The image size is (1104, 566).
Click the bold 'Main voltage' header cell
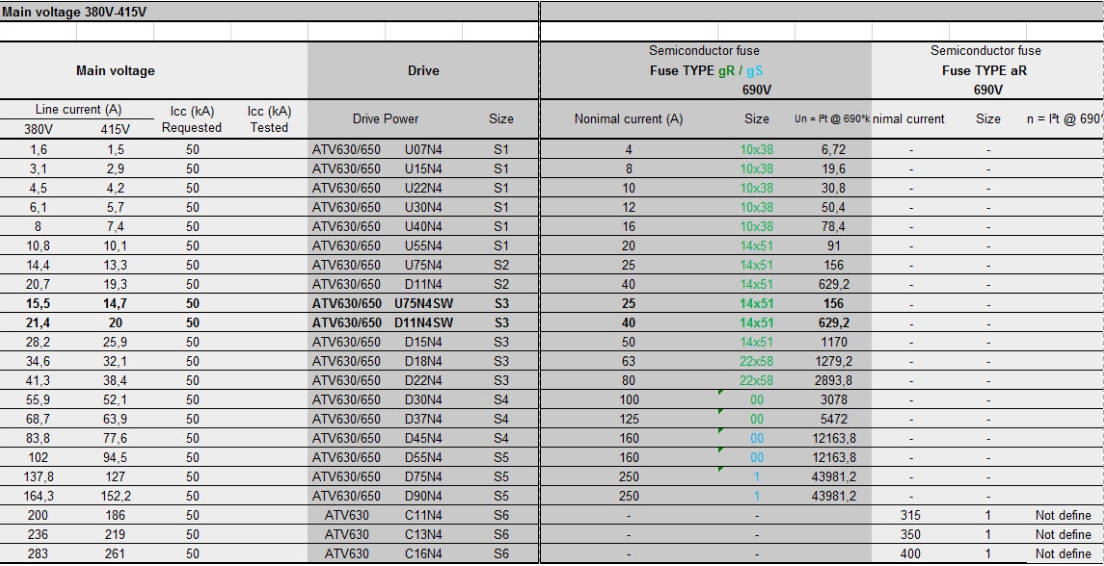(x=115, y=70)
